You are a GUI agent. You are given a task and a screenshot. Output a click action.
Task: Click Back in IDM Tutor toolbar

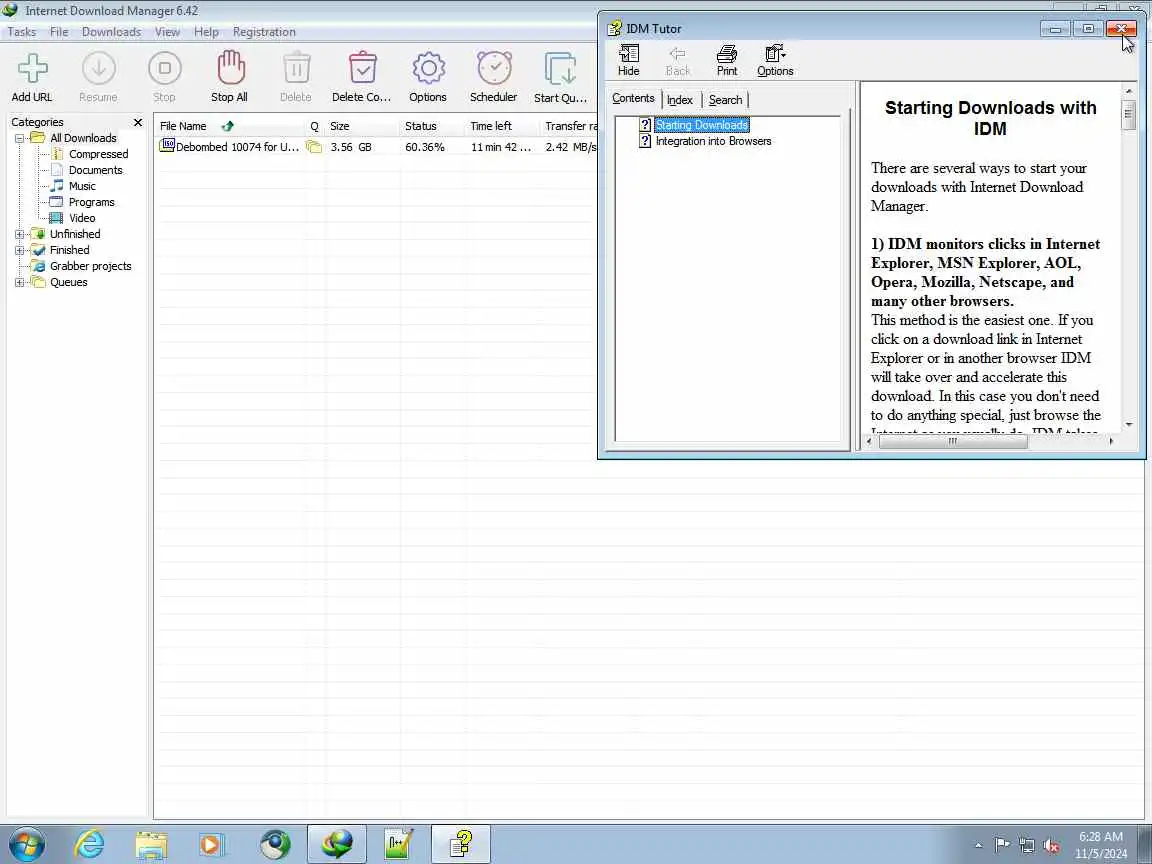(677, 60)
